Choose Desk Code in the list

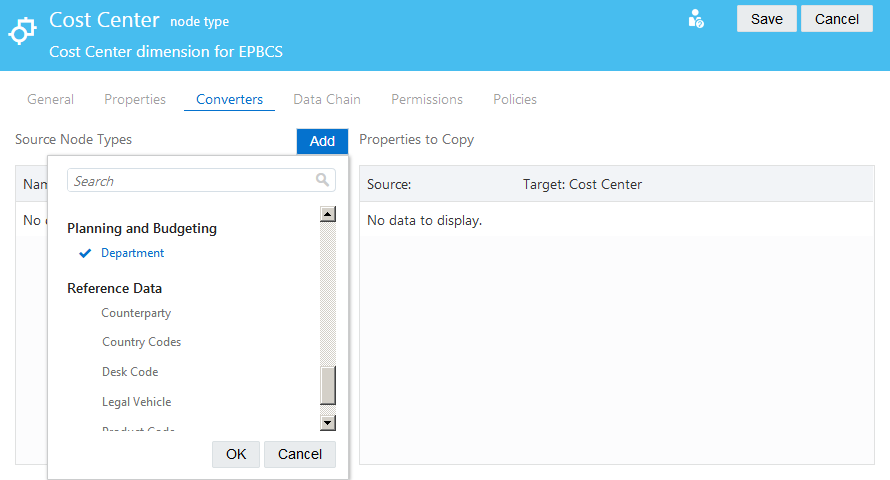pyautogui.click(x=130, y=372)
